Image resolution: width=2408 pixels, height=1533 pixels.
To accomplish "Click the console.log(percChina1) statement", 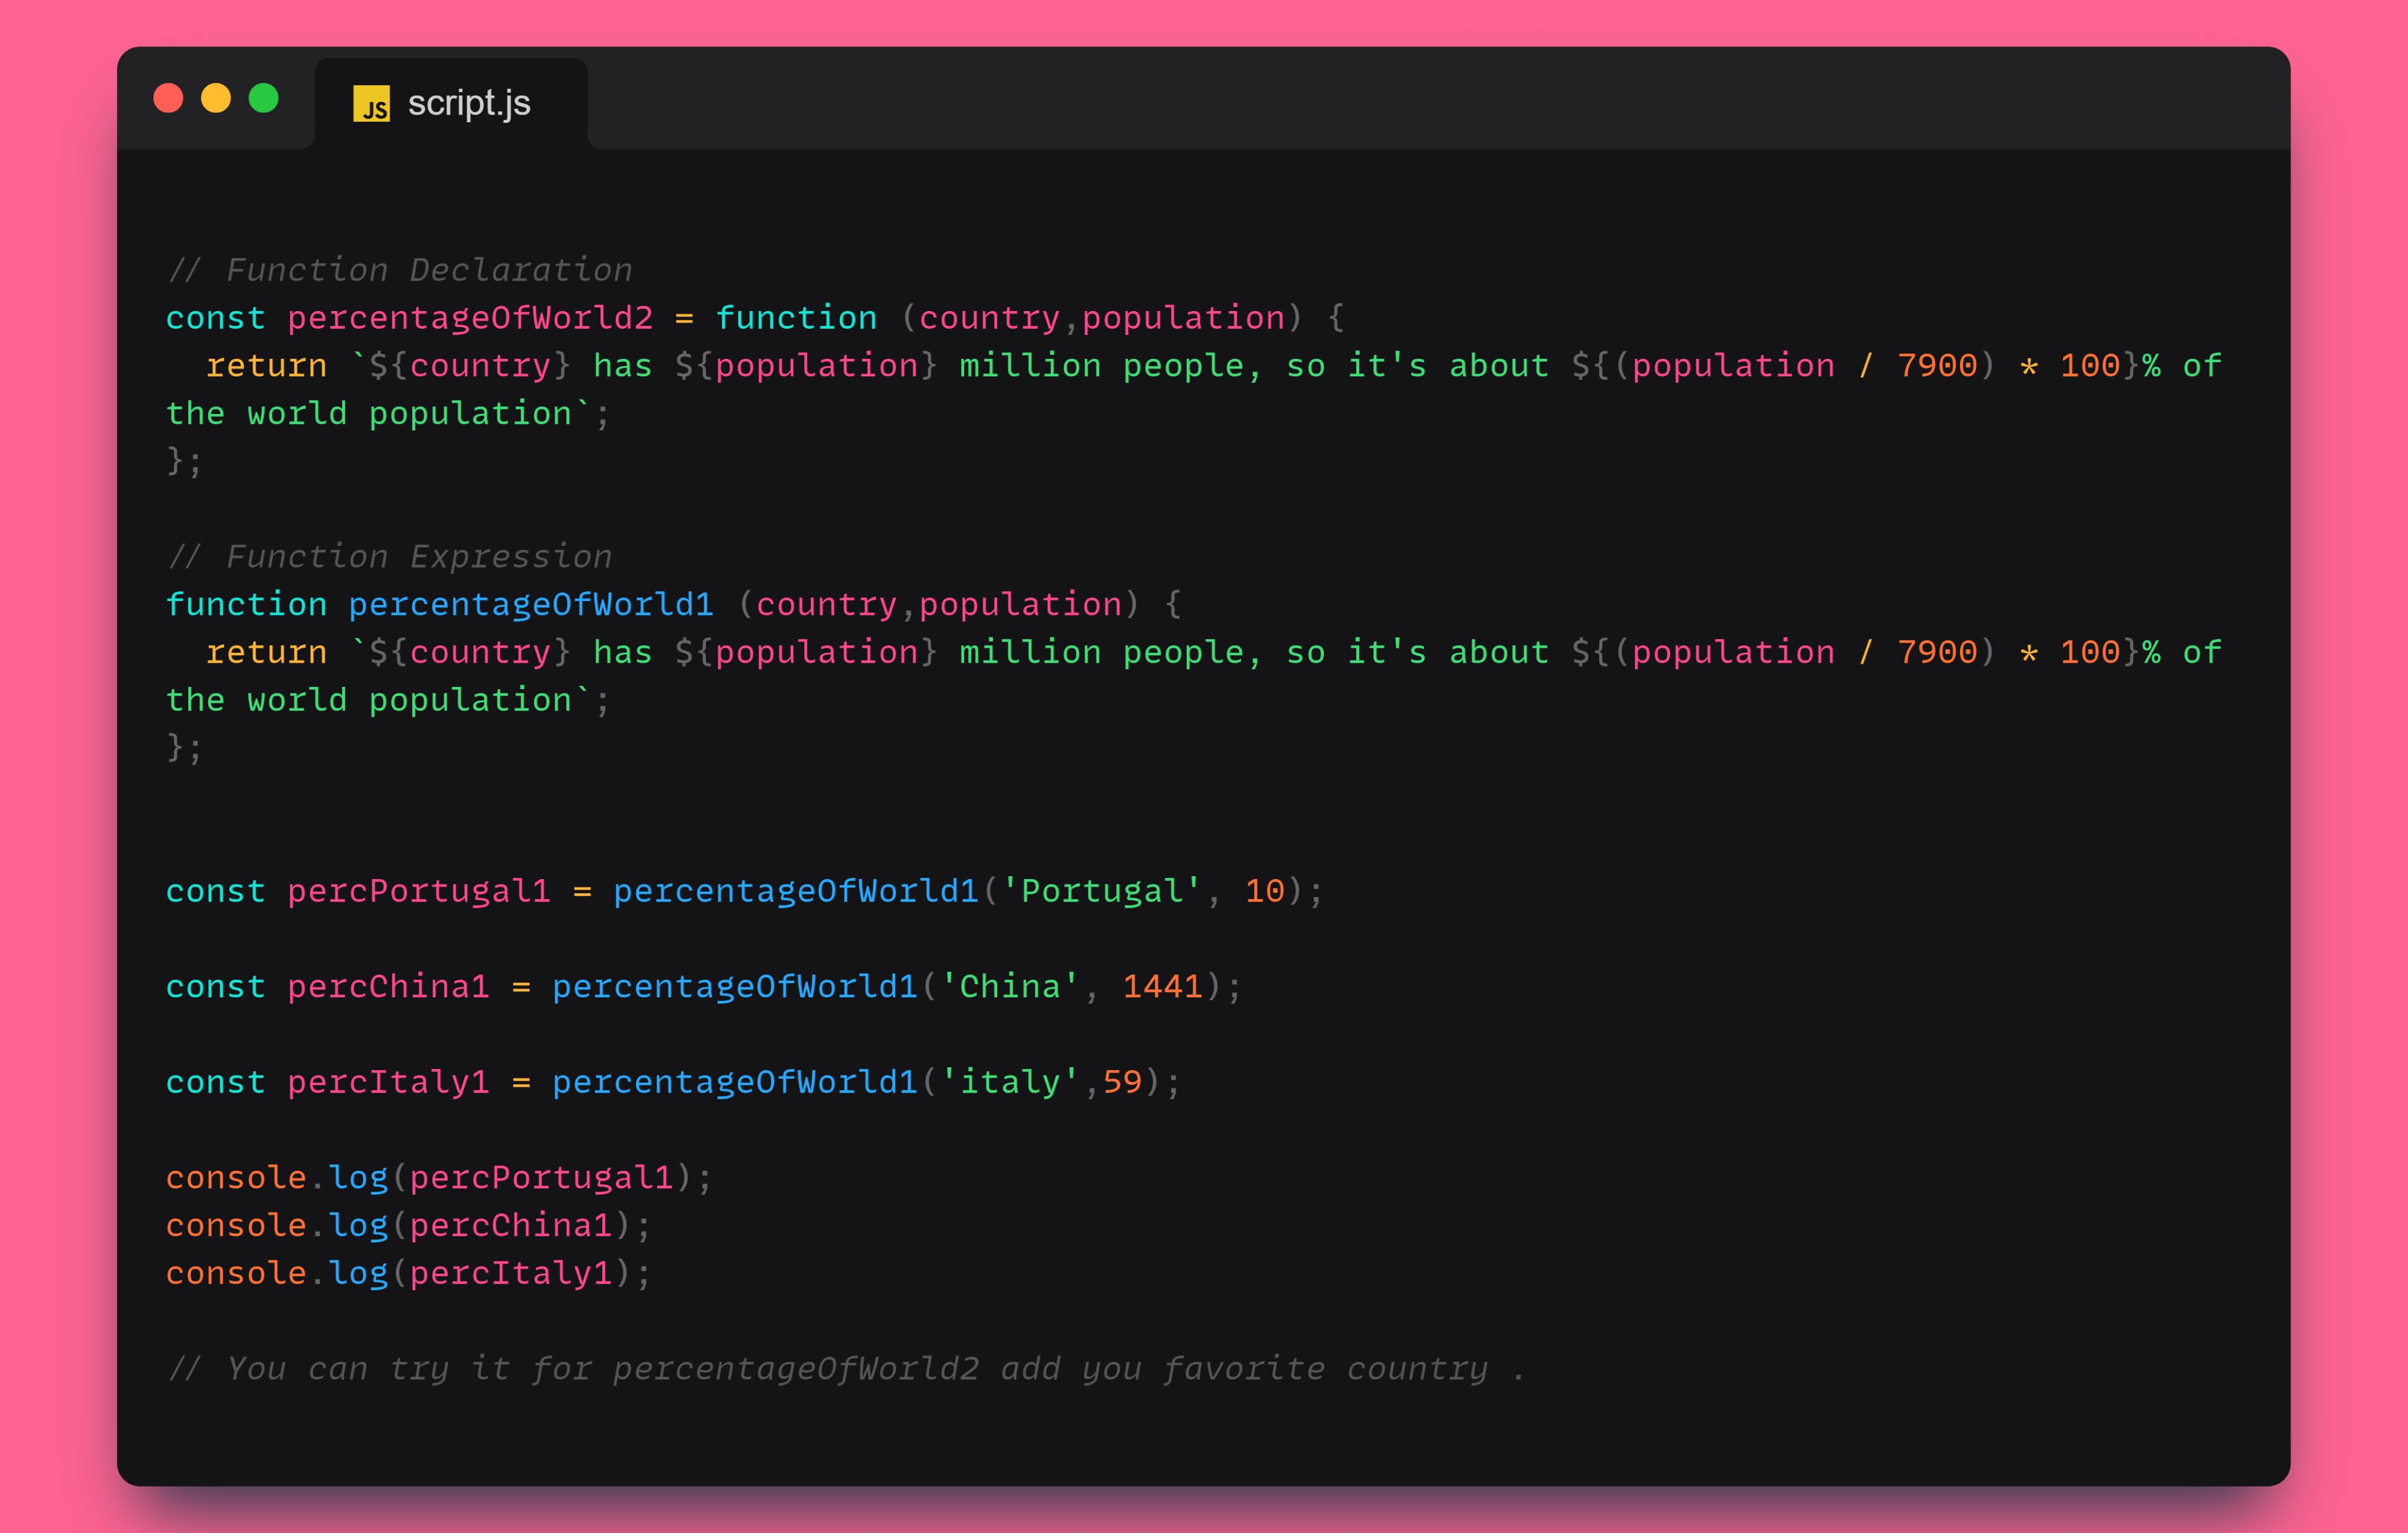I will click(x=408, y=1225).
